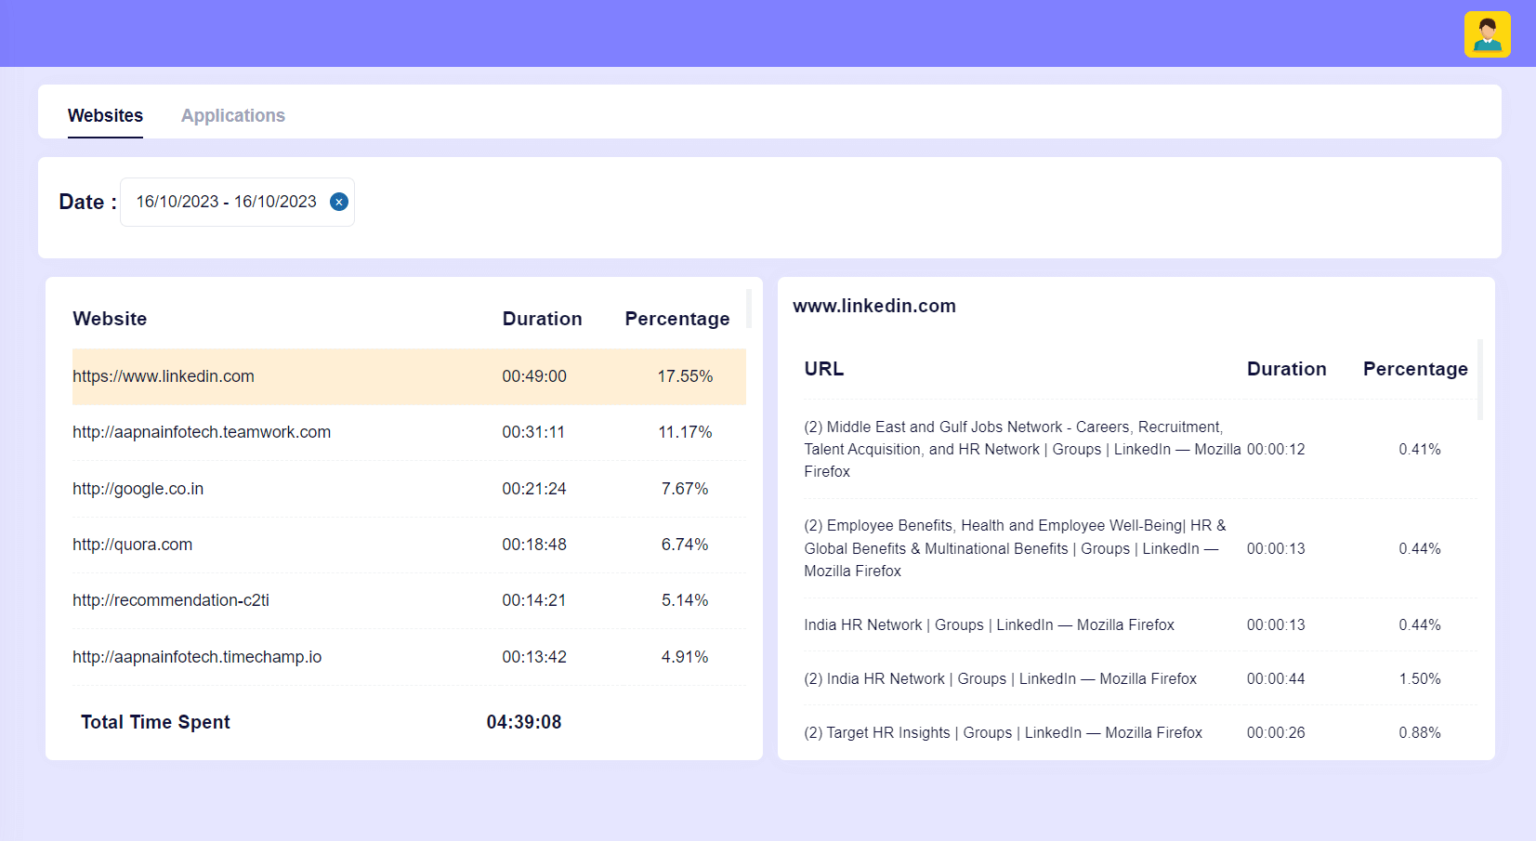Click the Percentage header in websites table
1536x841 pixels.
click(677, 319)
